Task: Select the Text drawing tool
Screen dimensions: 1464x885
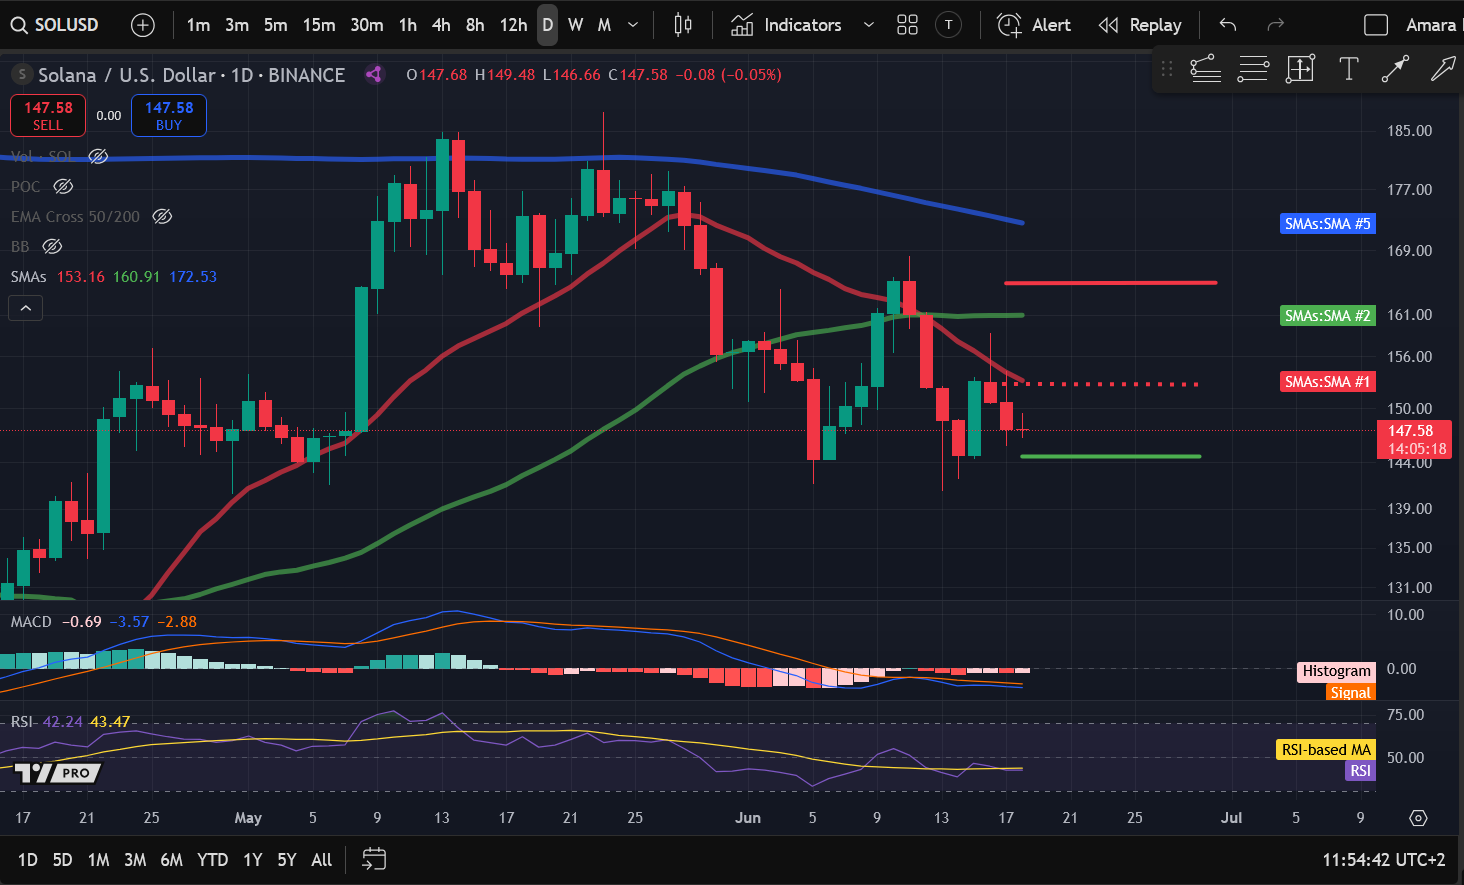Action: coord(1348,69)
